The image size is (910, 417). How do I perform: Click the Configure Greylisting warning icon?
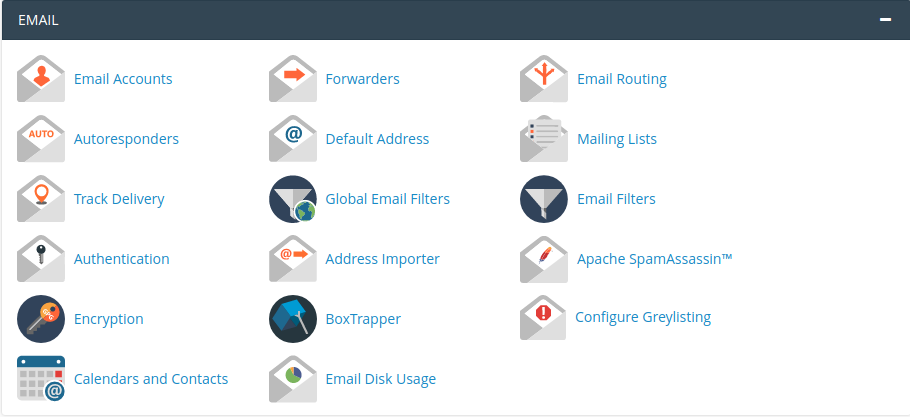[x=544, y=318]
